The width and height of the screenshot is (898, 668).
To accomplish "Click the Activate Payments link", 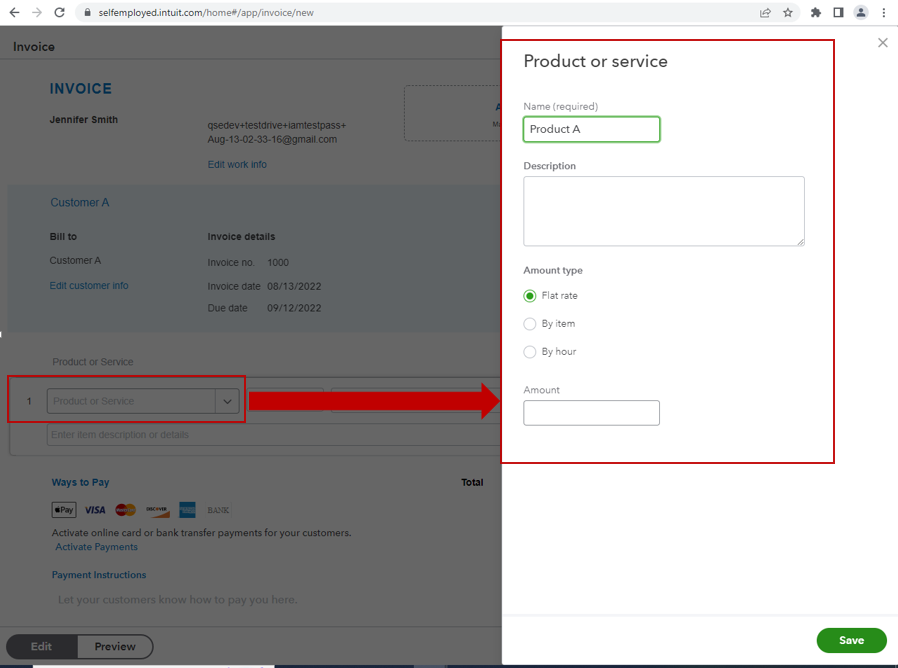I will (96, 547).
